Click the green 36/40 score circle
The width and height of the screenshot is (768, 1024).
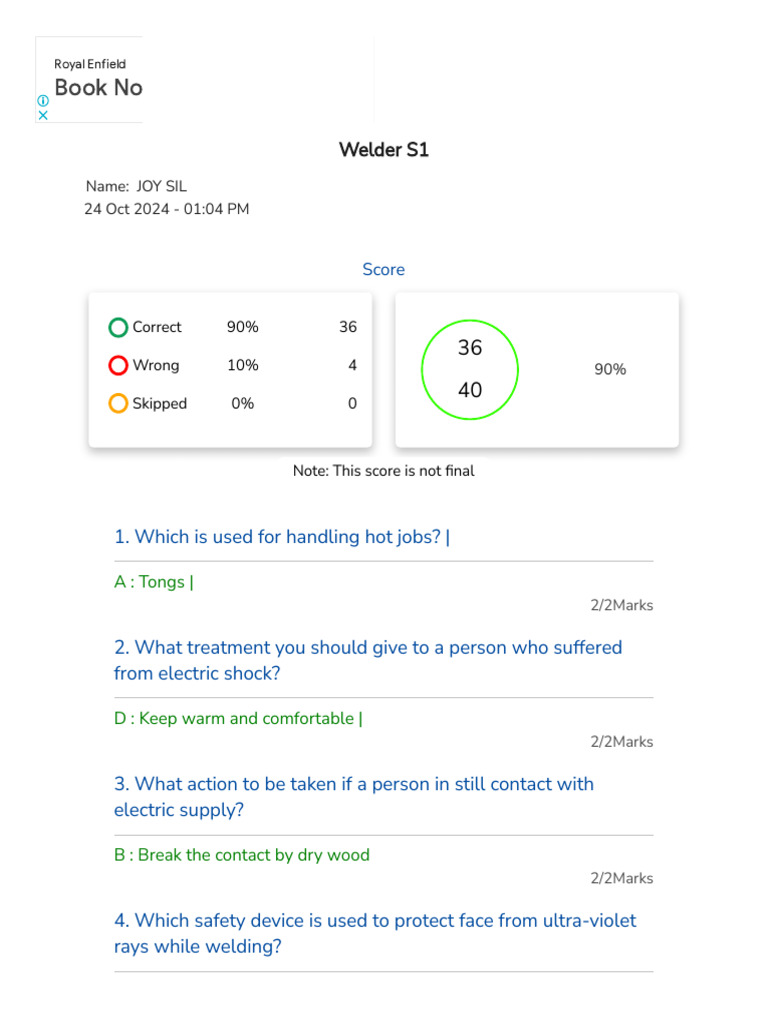point(470,369)
